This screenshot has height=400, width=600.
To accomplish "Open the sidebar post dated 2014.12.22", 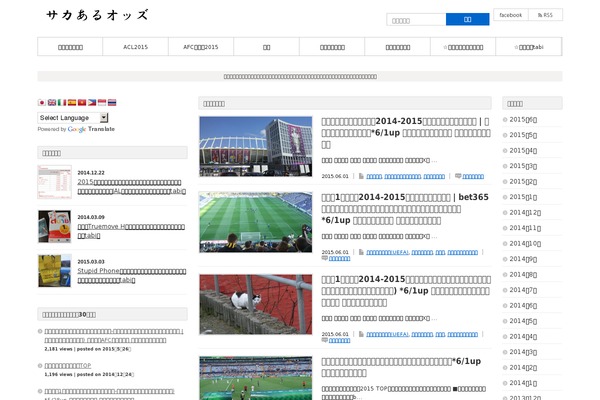I will coord(132,187).
